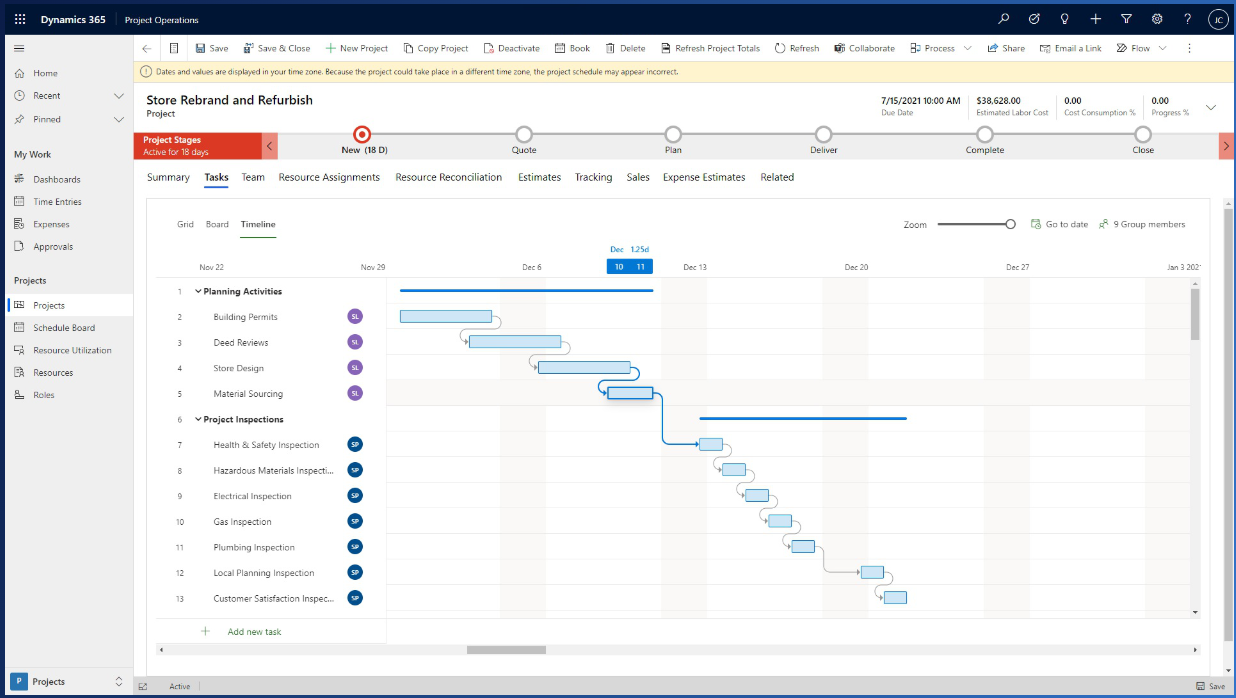Click the Delete command
The width and height of the screenshot is (1236, 698).
[x=625, y=48]
